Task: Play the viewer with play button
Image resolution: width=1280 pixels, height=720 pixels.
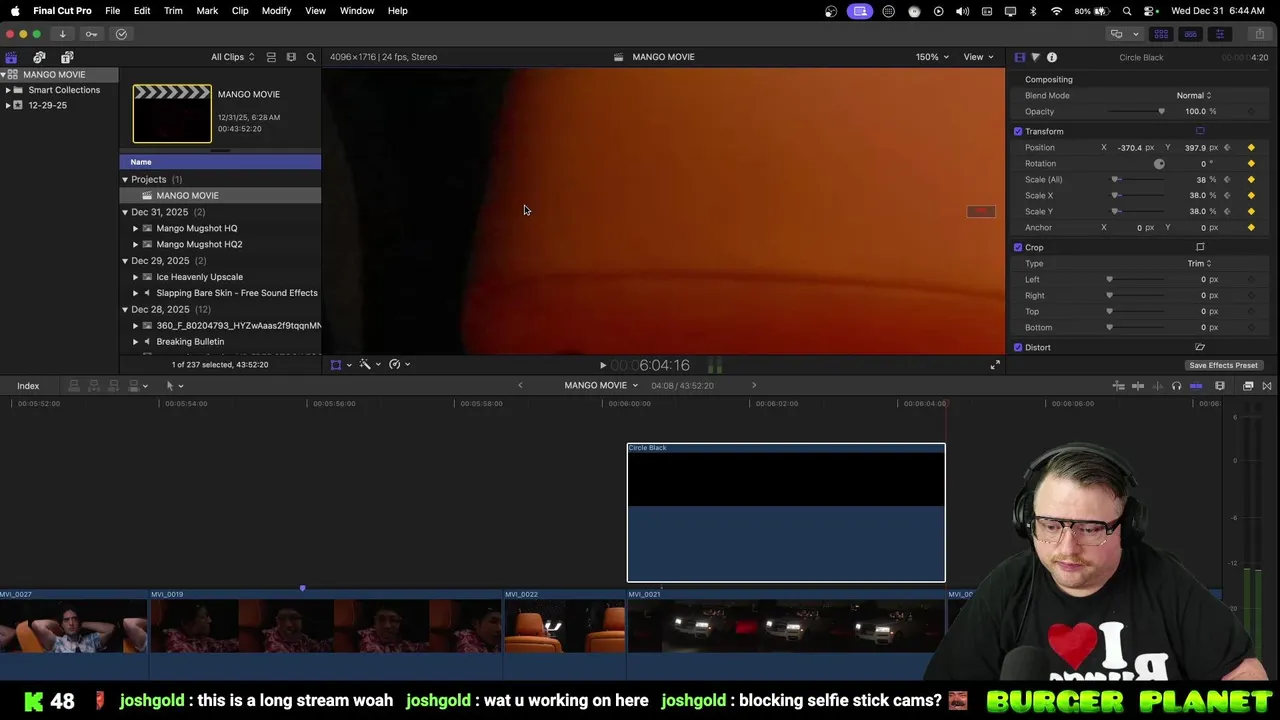Action: (602, 365)
